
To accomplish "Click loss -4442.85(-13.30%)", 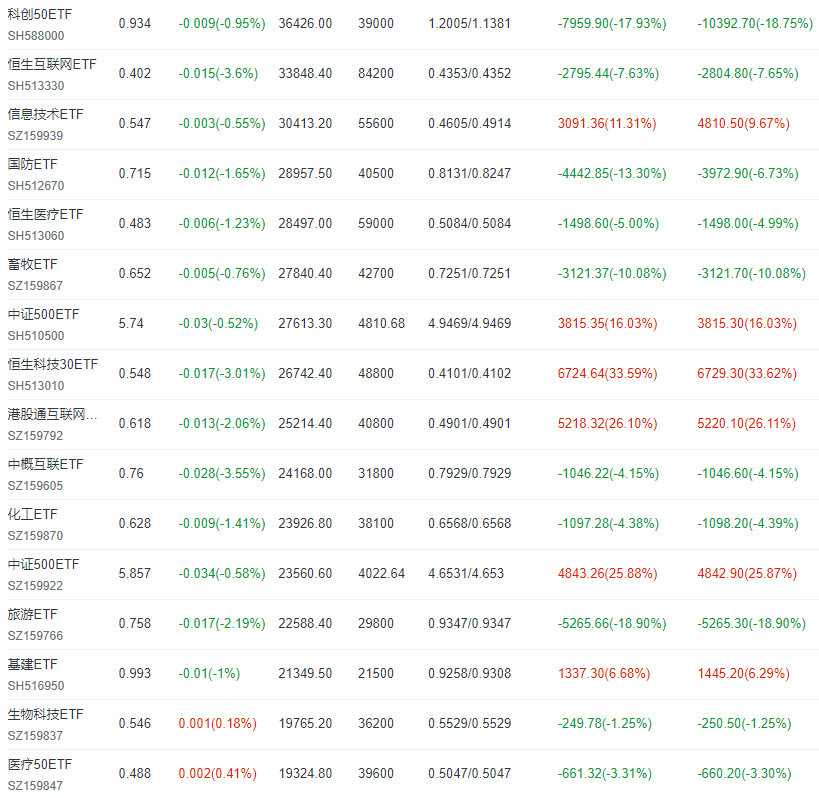I will 612,173.
